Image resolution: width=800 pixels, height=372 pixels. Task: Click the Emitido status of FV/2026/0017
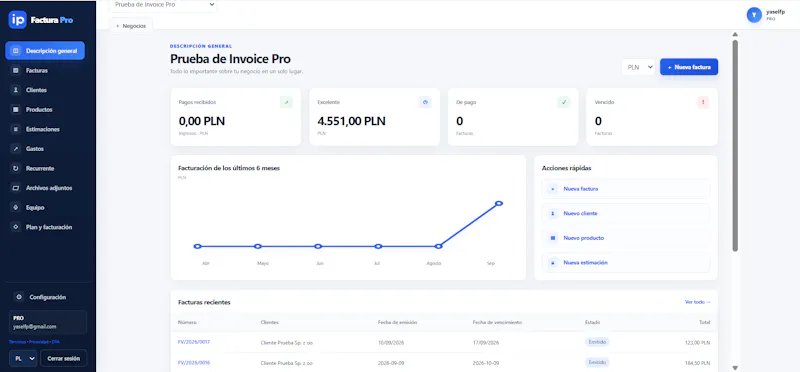[x=597, y=342]
